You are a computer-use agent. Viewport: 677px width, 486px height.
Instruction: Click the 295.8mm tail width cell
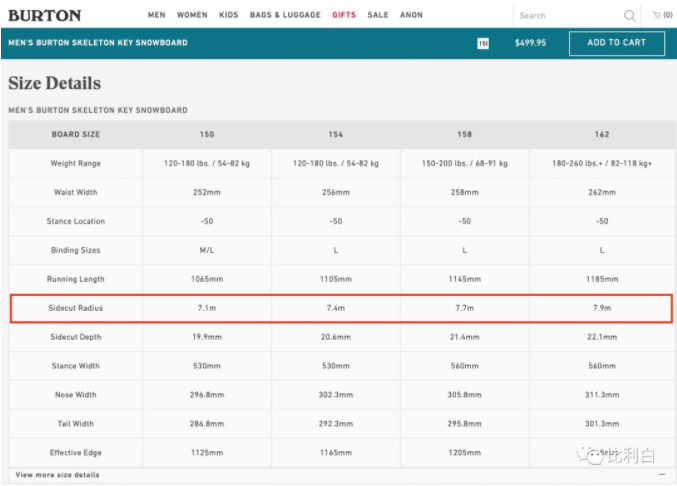coord(465,423)
